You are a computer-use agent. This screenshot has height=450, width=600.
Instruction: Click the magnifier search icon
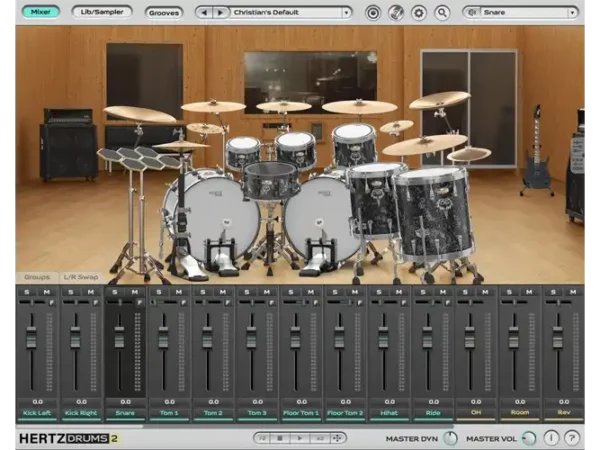click(442, 13)
